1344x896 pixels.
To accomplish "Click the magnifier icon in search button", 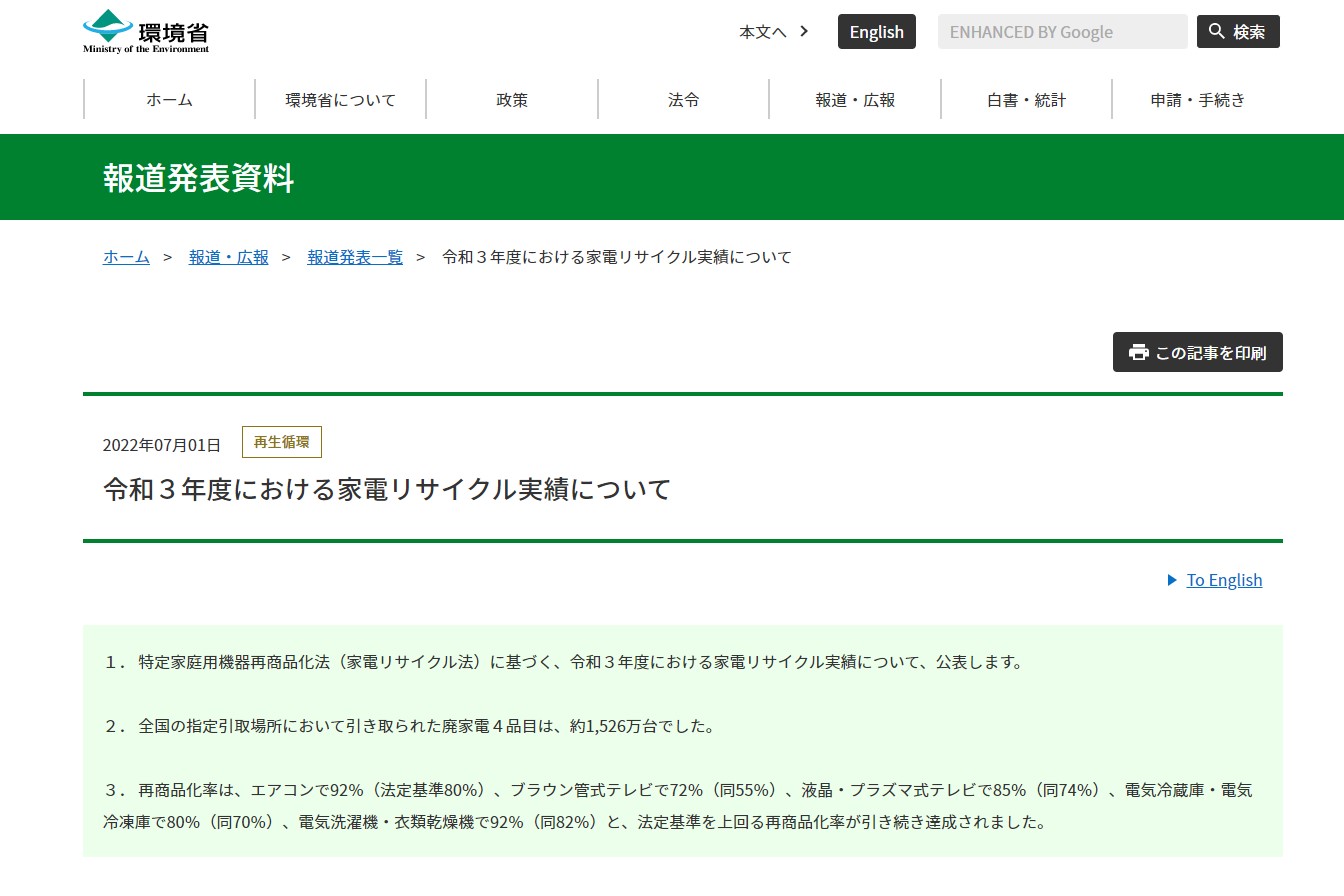I will point(1217,32).
